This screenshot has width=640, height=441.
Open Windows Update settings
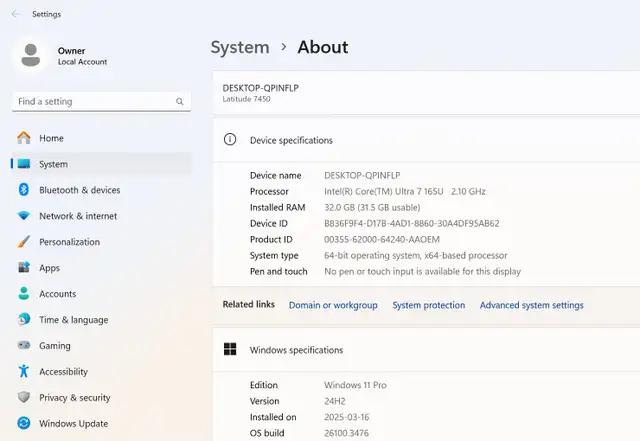tap(101, 423)
